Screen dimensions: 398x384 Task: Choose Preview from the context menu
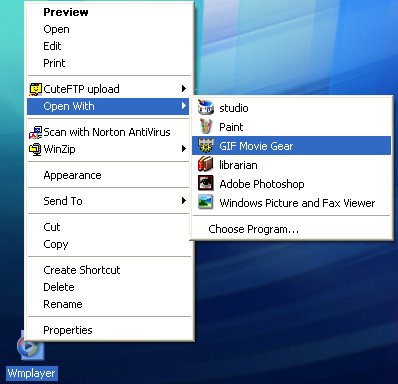click(x=109, y=12)
